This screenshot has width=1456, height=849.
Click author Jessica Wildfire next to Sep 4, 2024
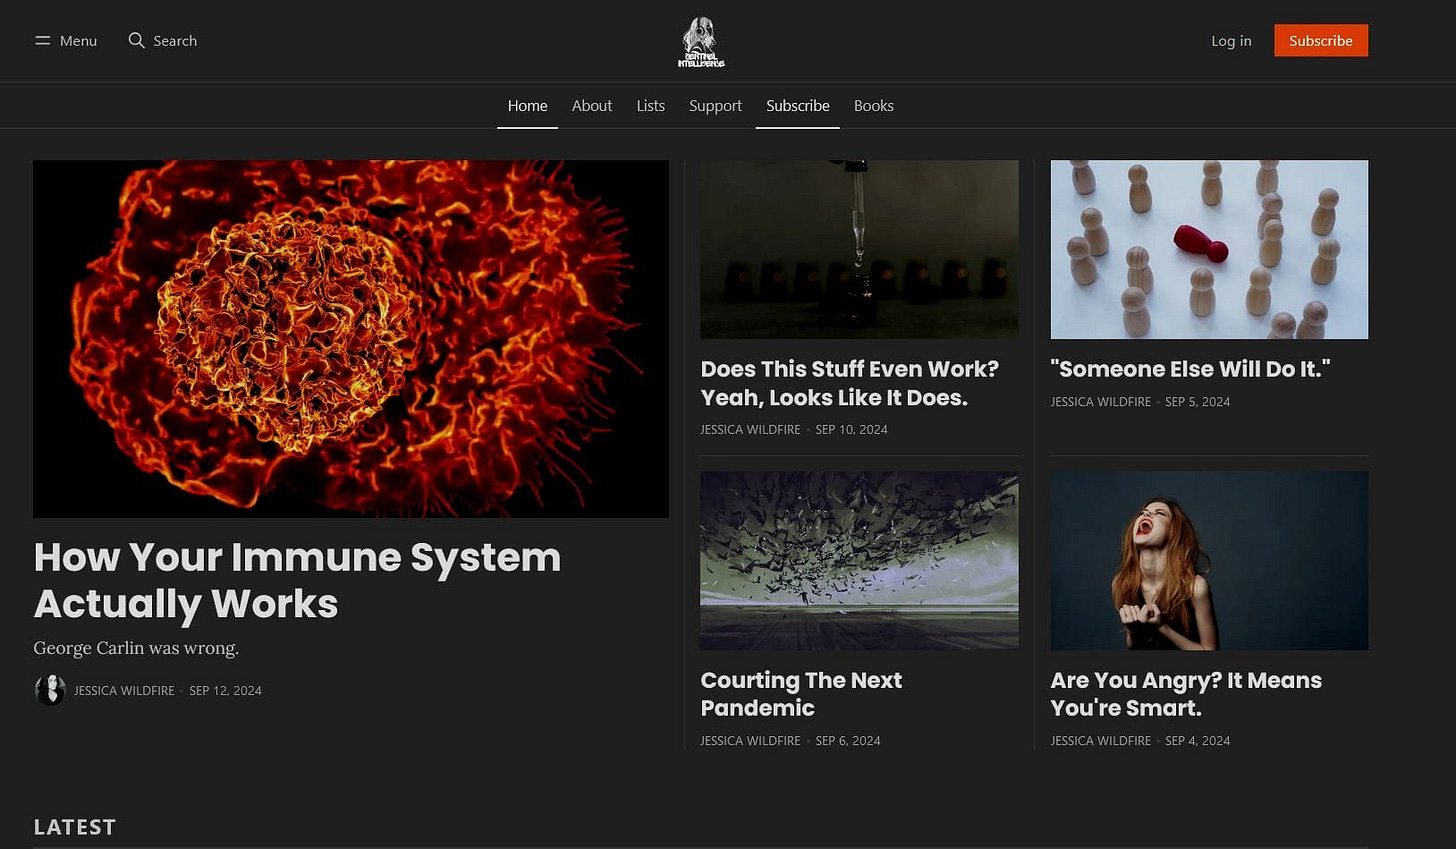(x=1101, y=741)
